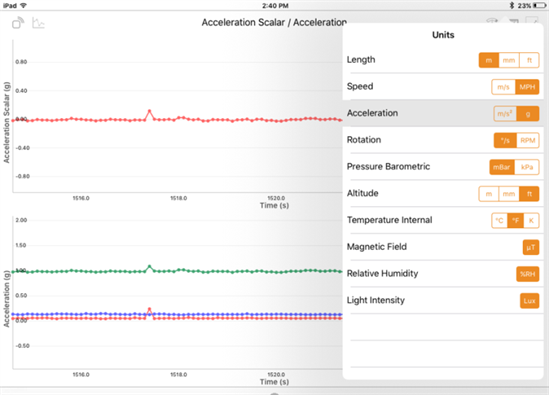Switch Speed units to m/s
The width and height of the screenshot is (549, 395).
[x=503, y=87]
